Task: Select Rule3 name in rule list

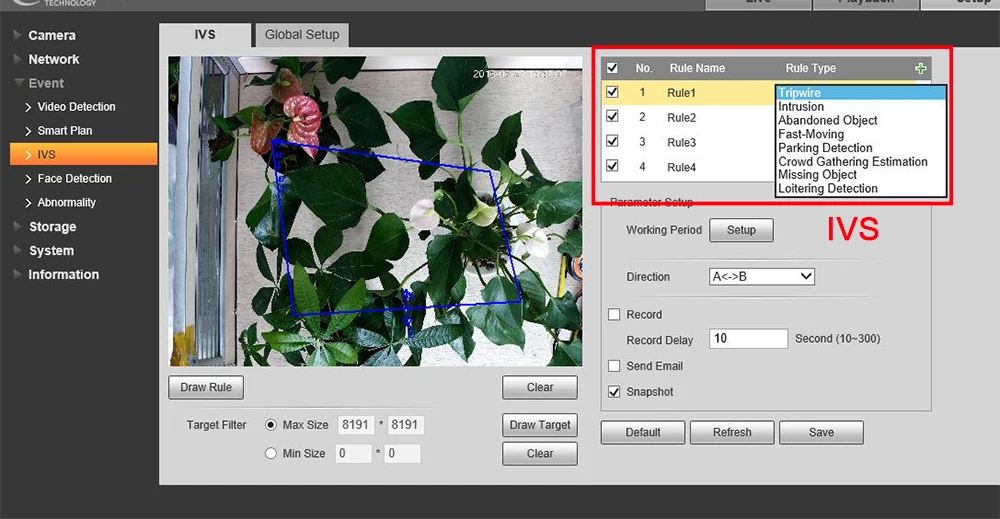Action: (681, 143)
